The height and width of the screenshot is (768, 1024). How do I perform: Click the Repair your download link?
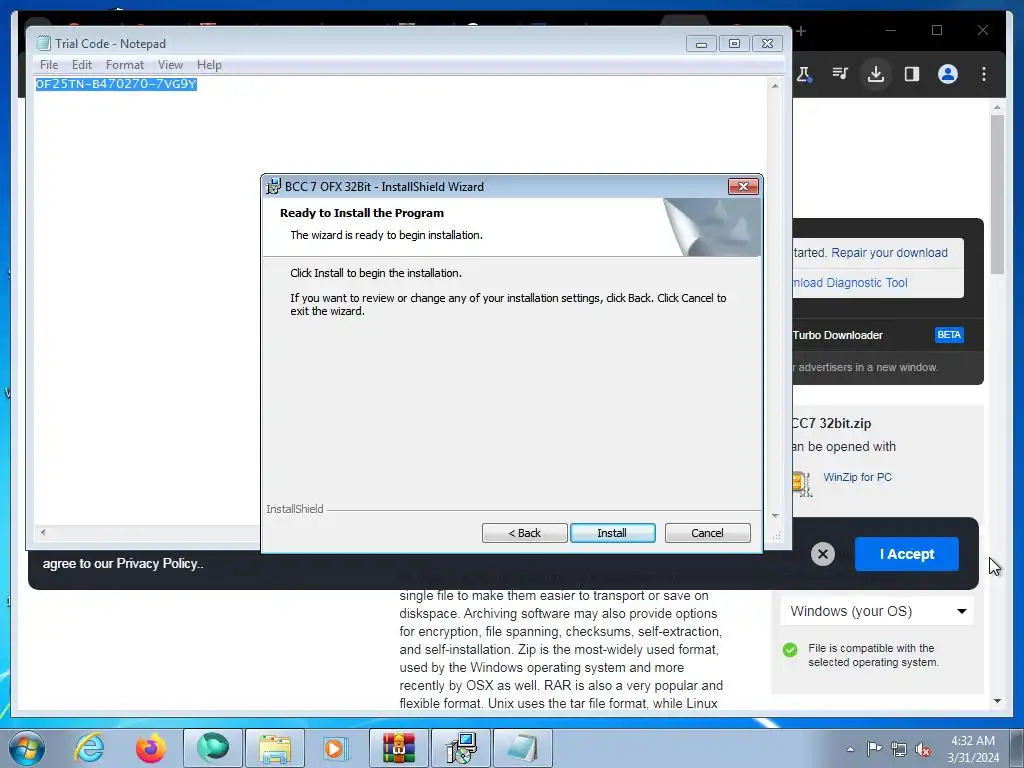pos(889,253)
